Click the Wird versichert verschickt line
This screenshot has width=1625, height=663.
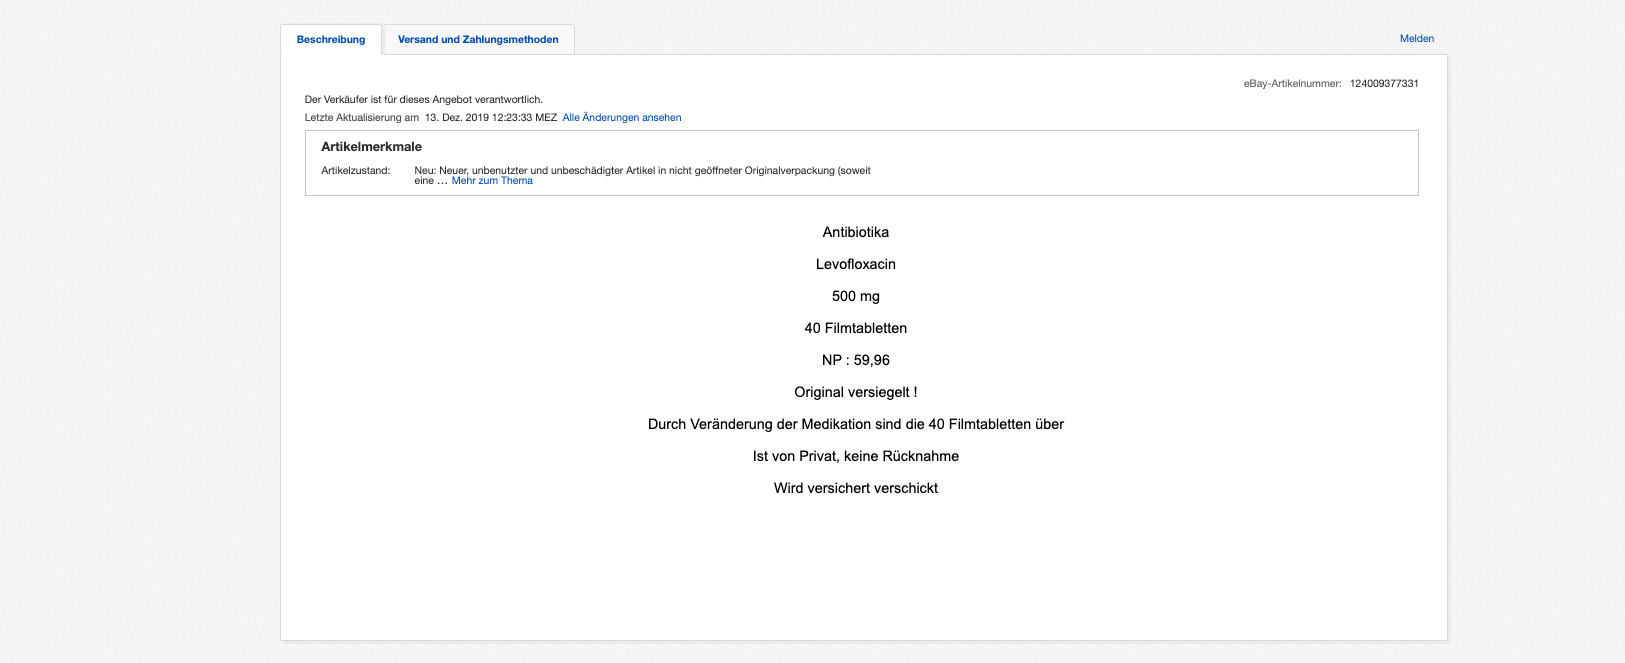click(855, 488)
